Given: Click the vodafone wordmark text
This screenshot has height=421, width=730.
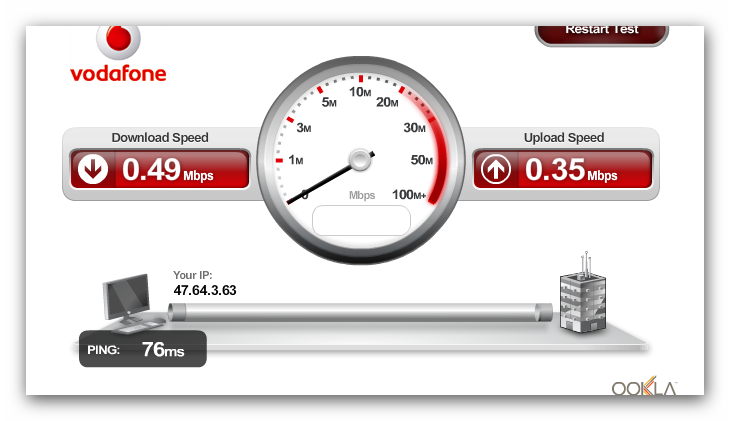Looking at the screenshot, I should (x=118, y=74).
